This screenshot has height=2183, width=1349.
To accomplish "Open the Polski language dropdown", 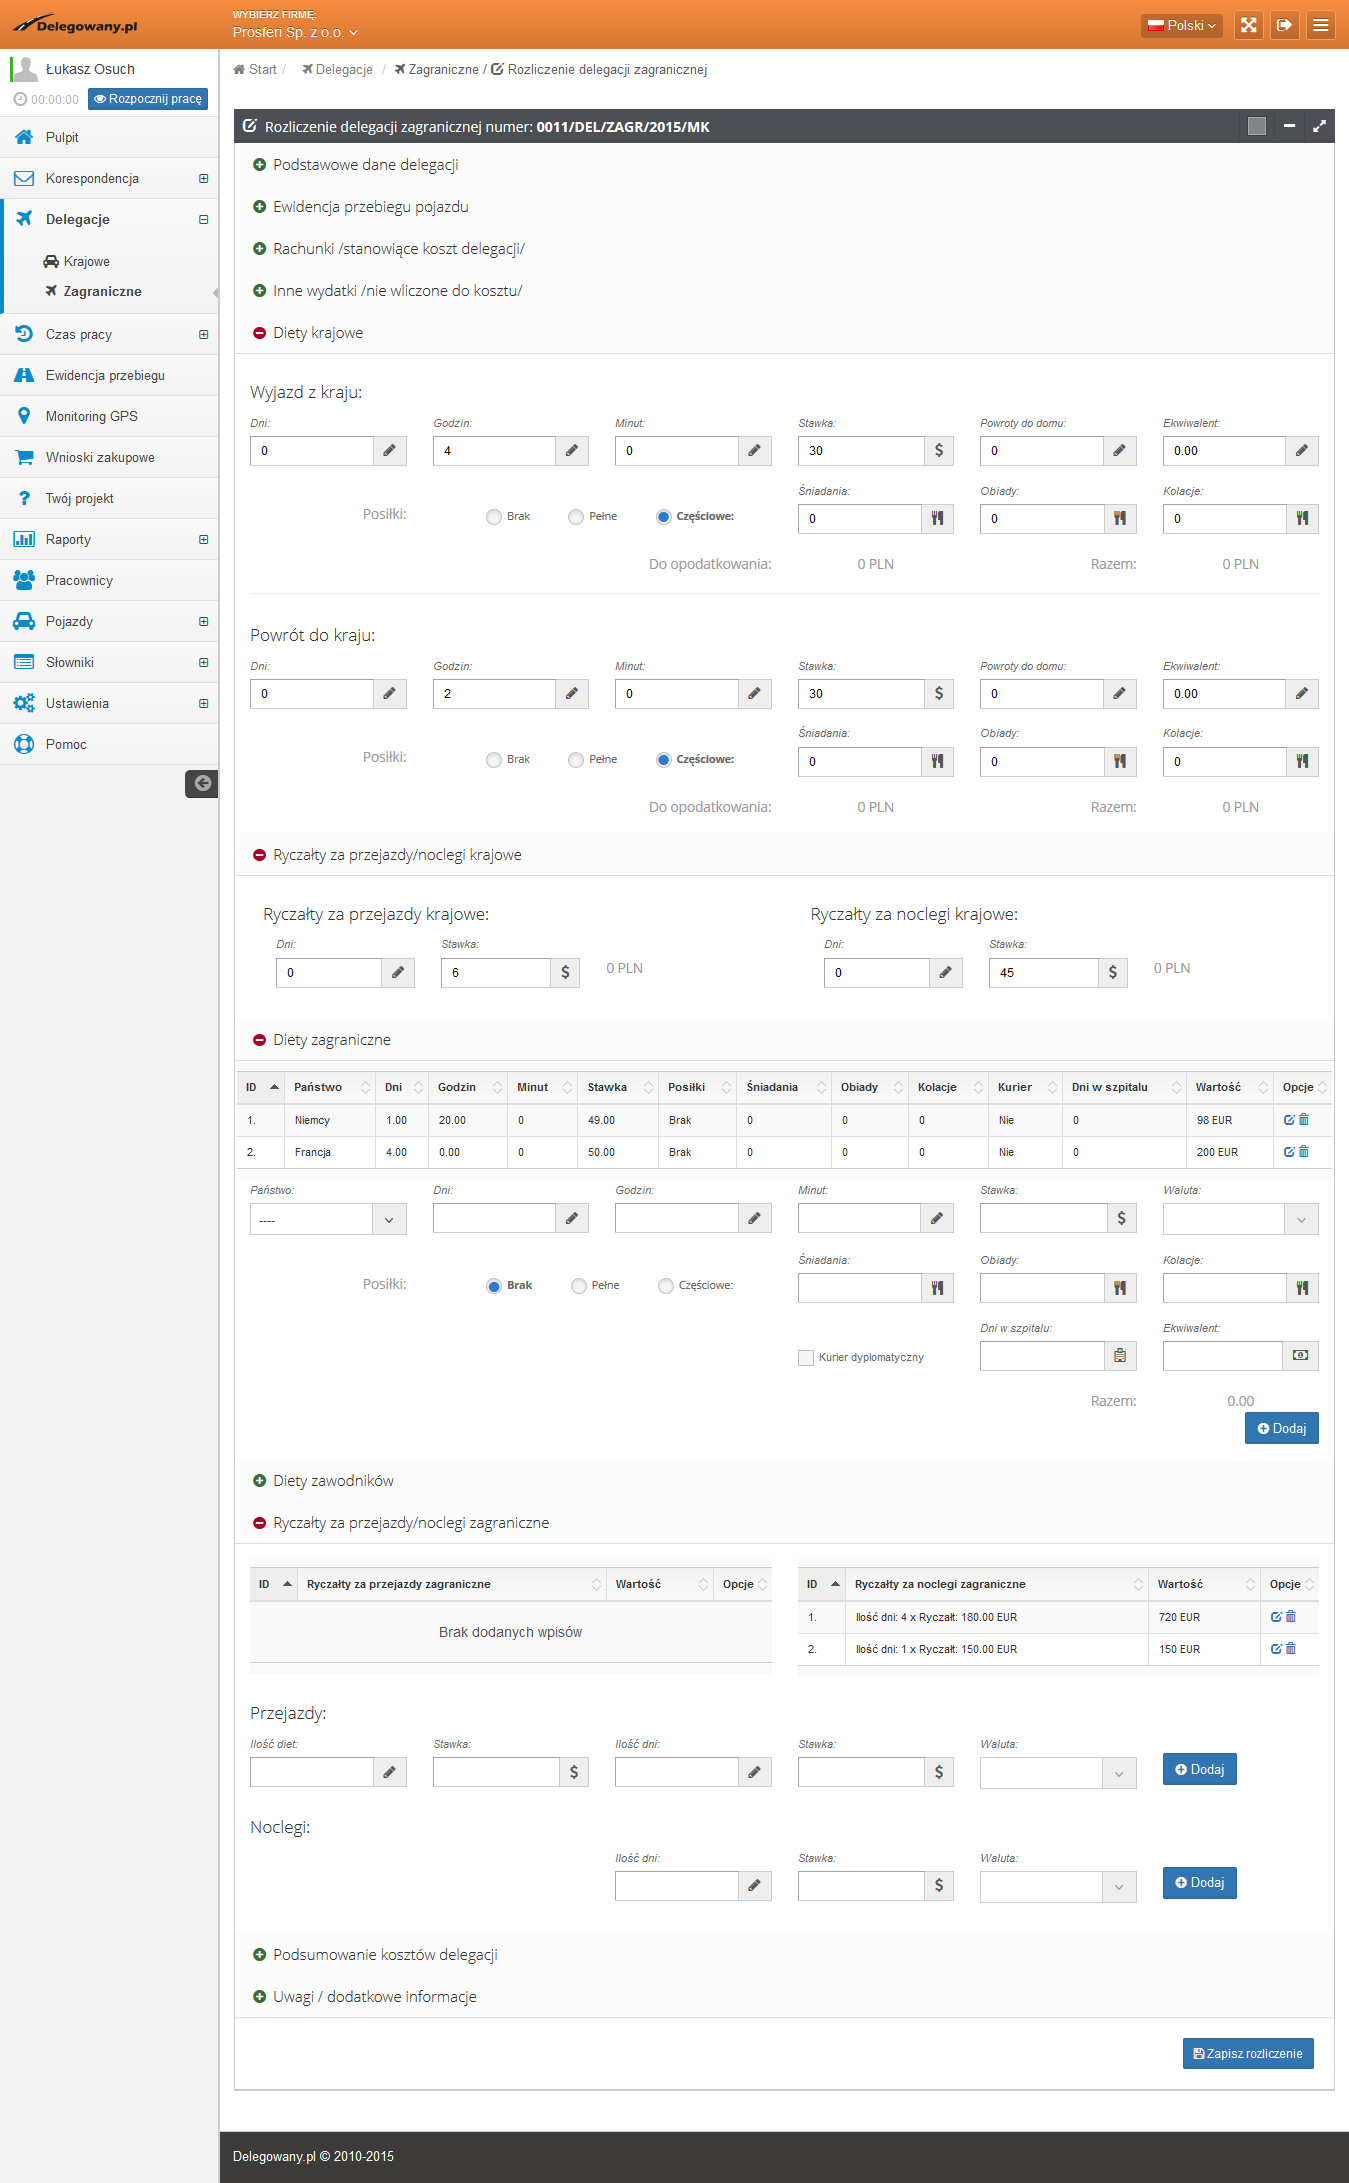I will coord(1181,25).
